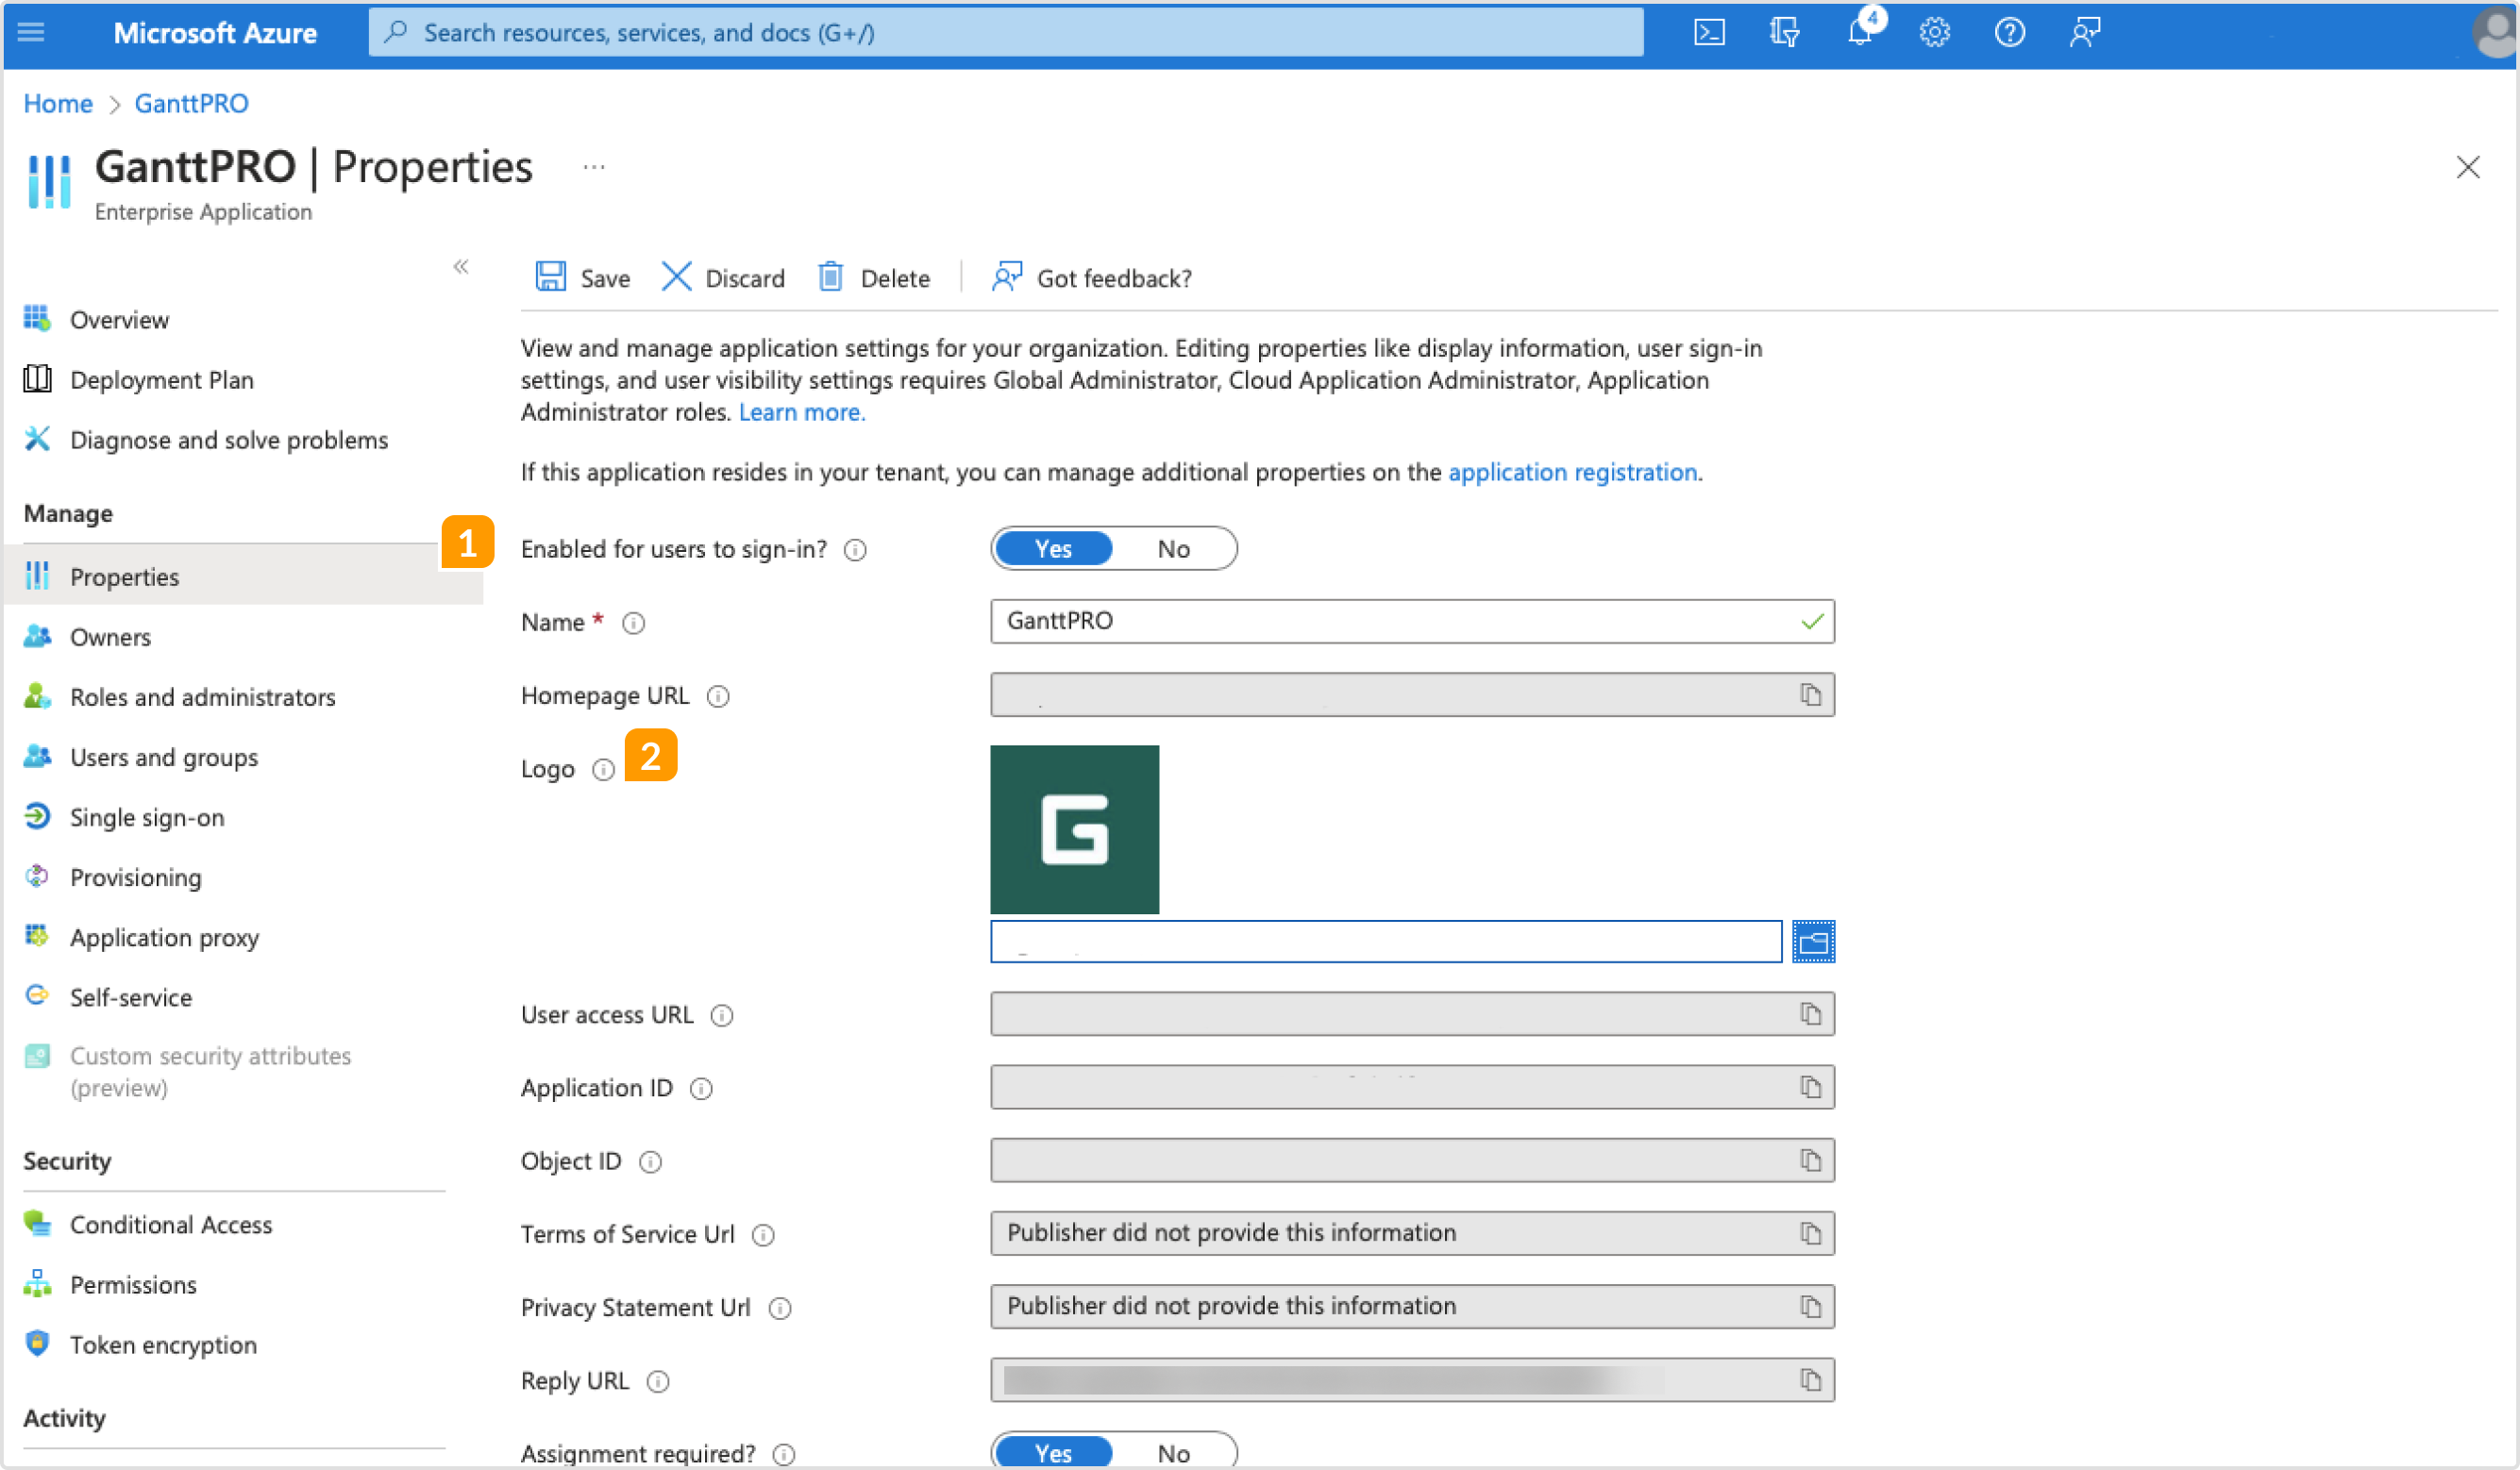Screen dimensions: 2520x1470
Task: Show info for Enabled for users to sign-in
Action: click(x=855, y=550)
